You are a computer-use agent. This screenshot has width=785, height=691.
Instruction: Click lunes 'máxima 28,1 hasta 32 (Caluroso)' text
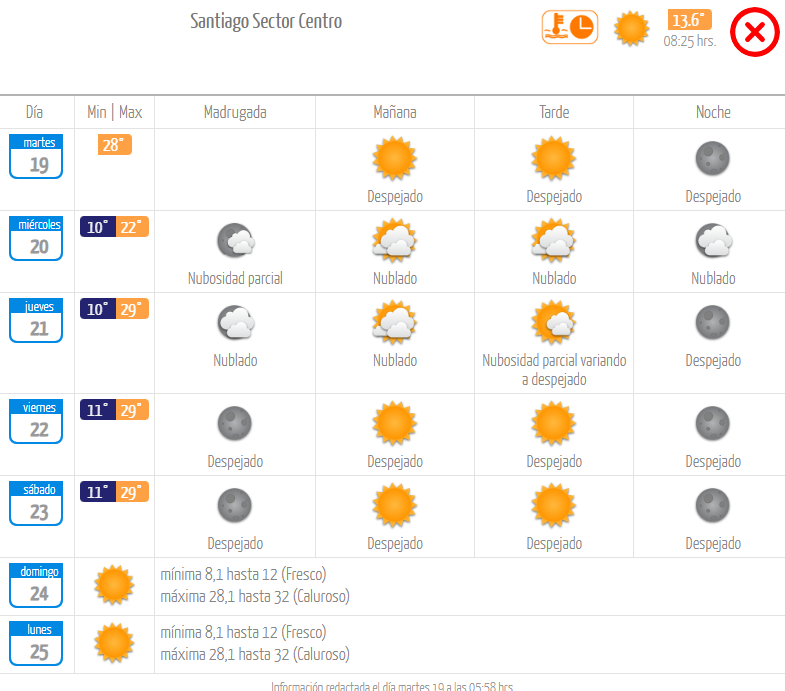point(255,654)
